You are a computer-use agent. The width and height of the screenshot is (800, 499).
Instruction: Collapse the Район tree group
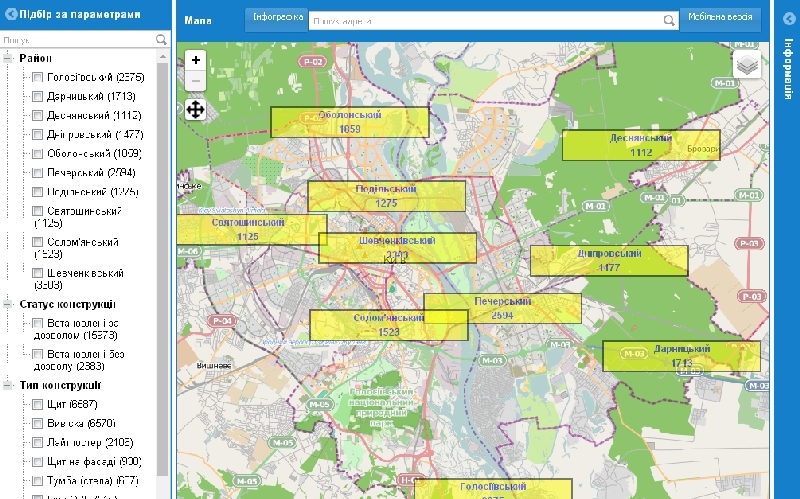point(8,58)
